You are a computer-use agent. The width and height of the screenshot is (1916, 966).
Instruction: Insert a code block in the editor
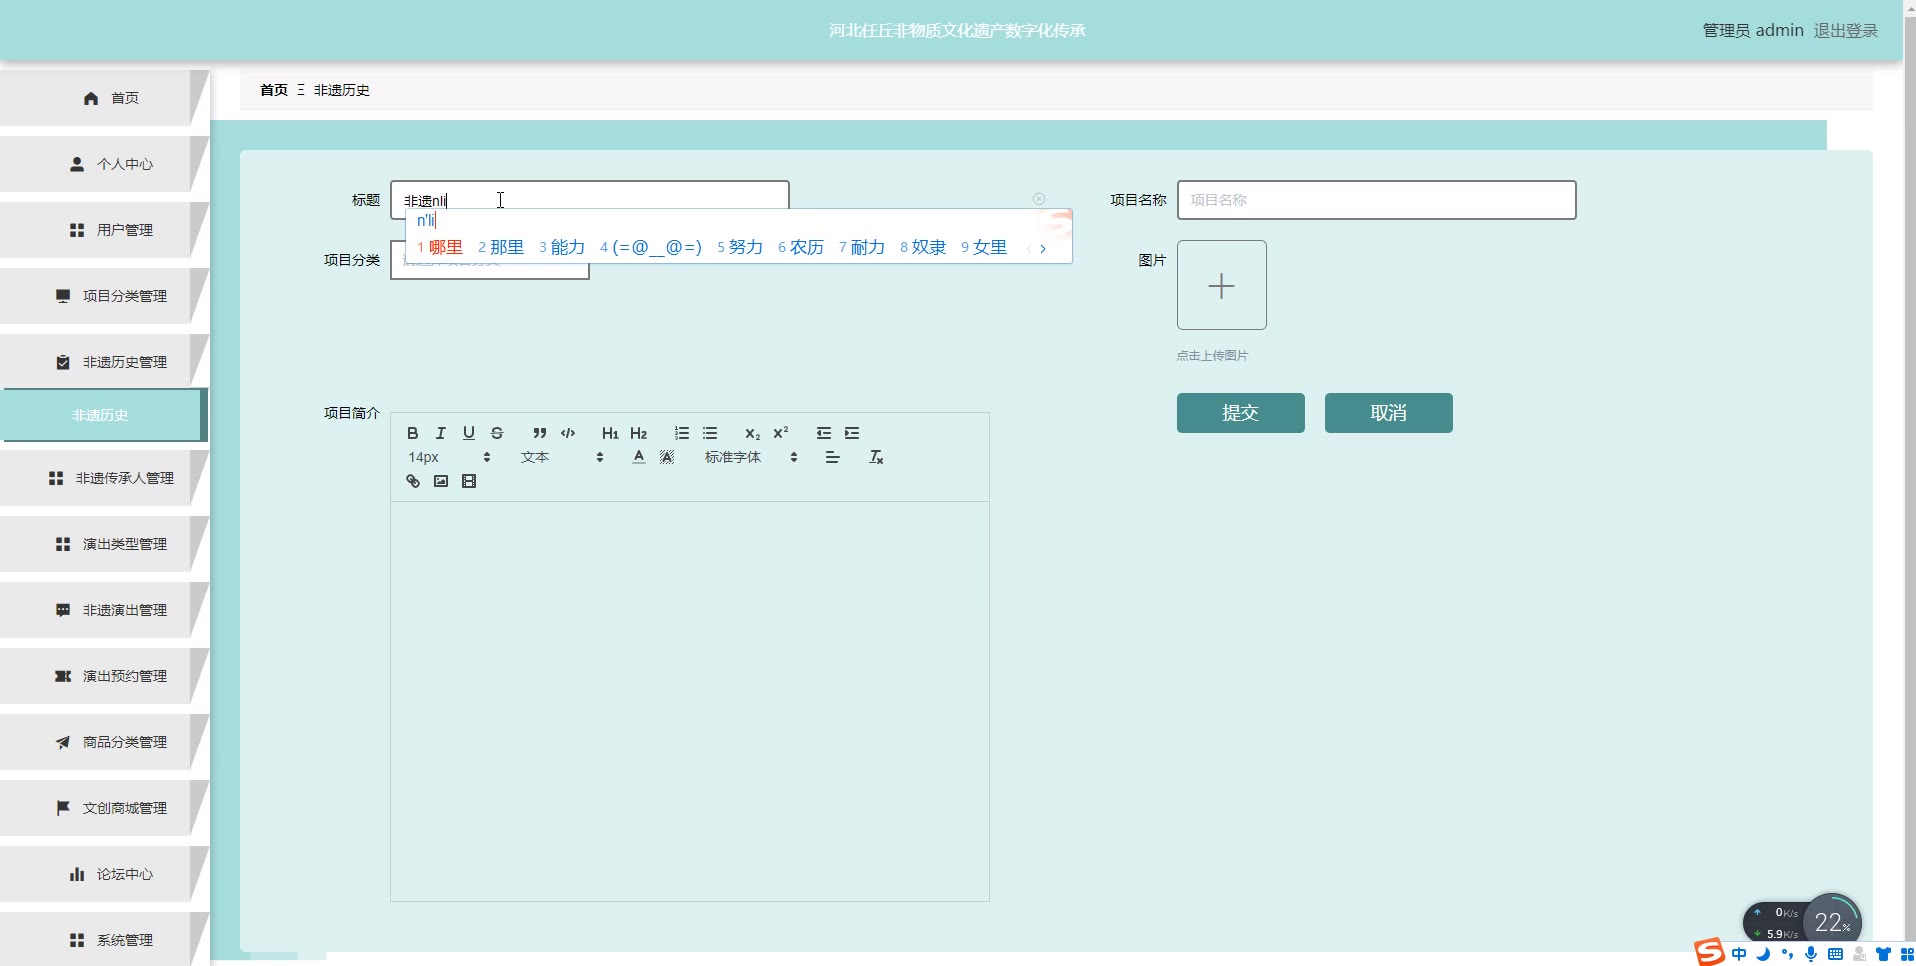click(x=568, y=433)
